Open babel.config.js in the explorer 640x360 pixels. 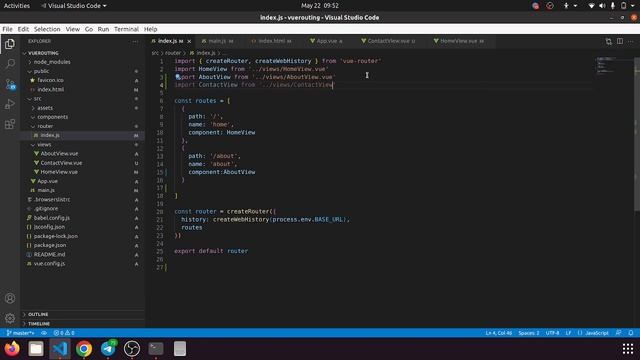(x=51, y=218)
